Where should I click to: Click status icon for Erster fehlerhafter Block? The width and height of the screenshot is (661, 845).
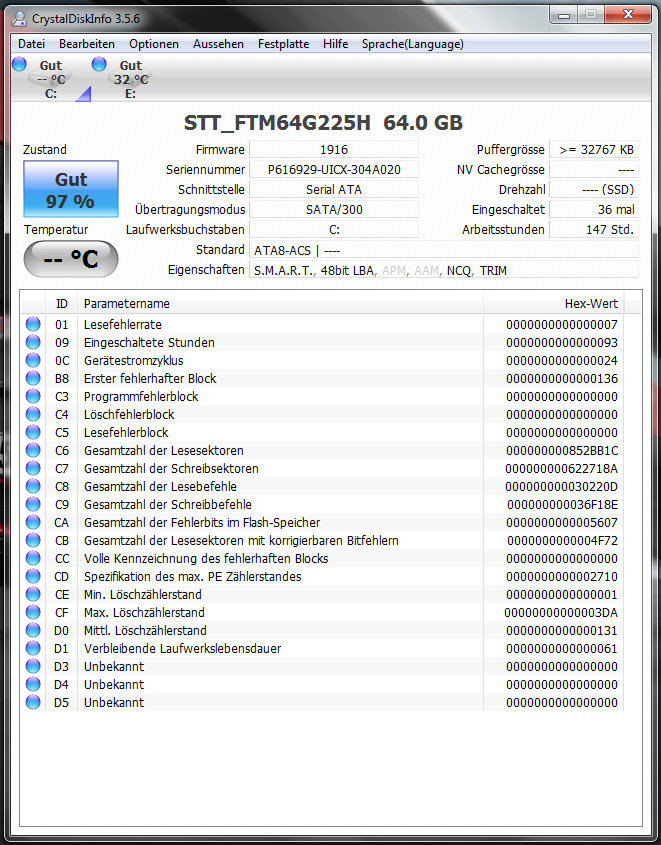33,378
